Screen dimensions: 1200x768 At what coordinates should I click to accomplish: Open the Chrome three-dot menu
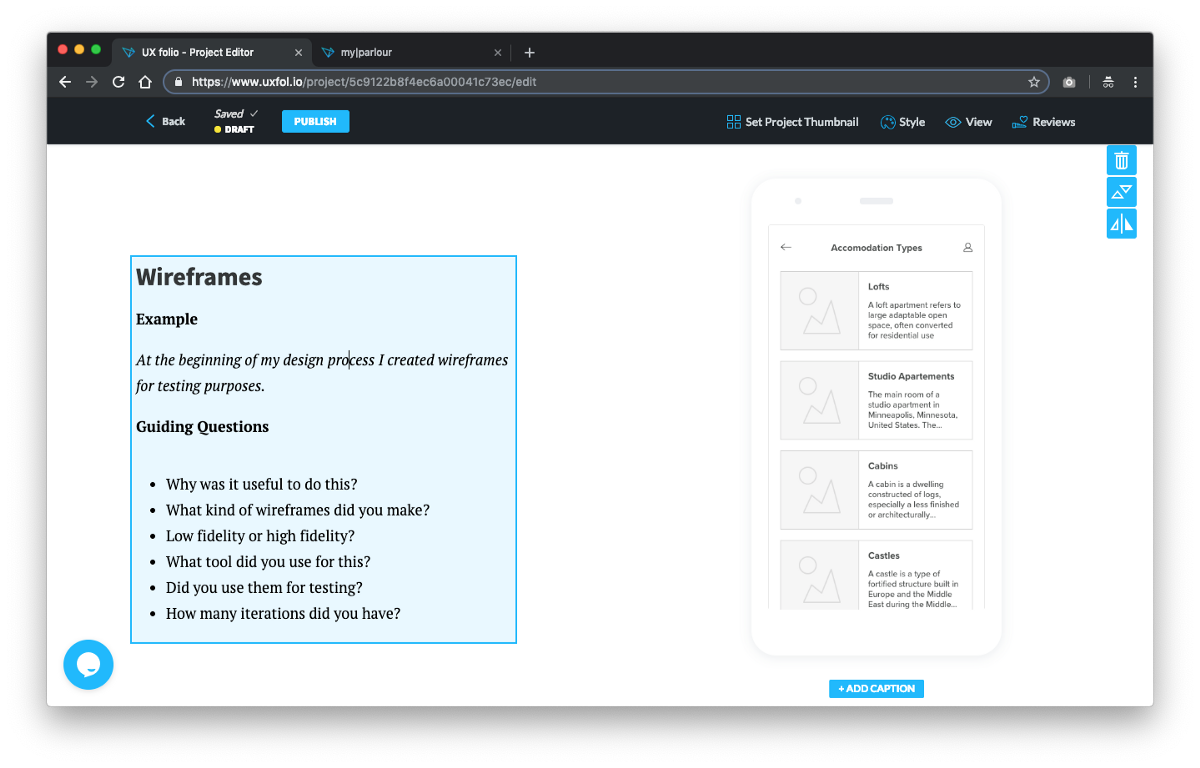pos(1135,82)
